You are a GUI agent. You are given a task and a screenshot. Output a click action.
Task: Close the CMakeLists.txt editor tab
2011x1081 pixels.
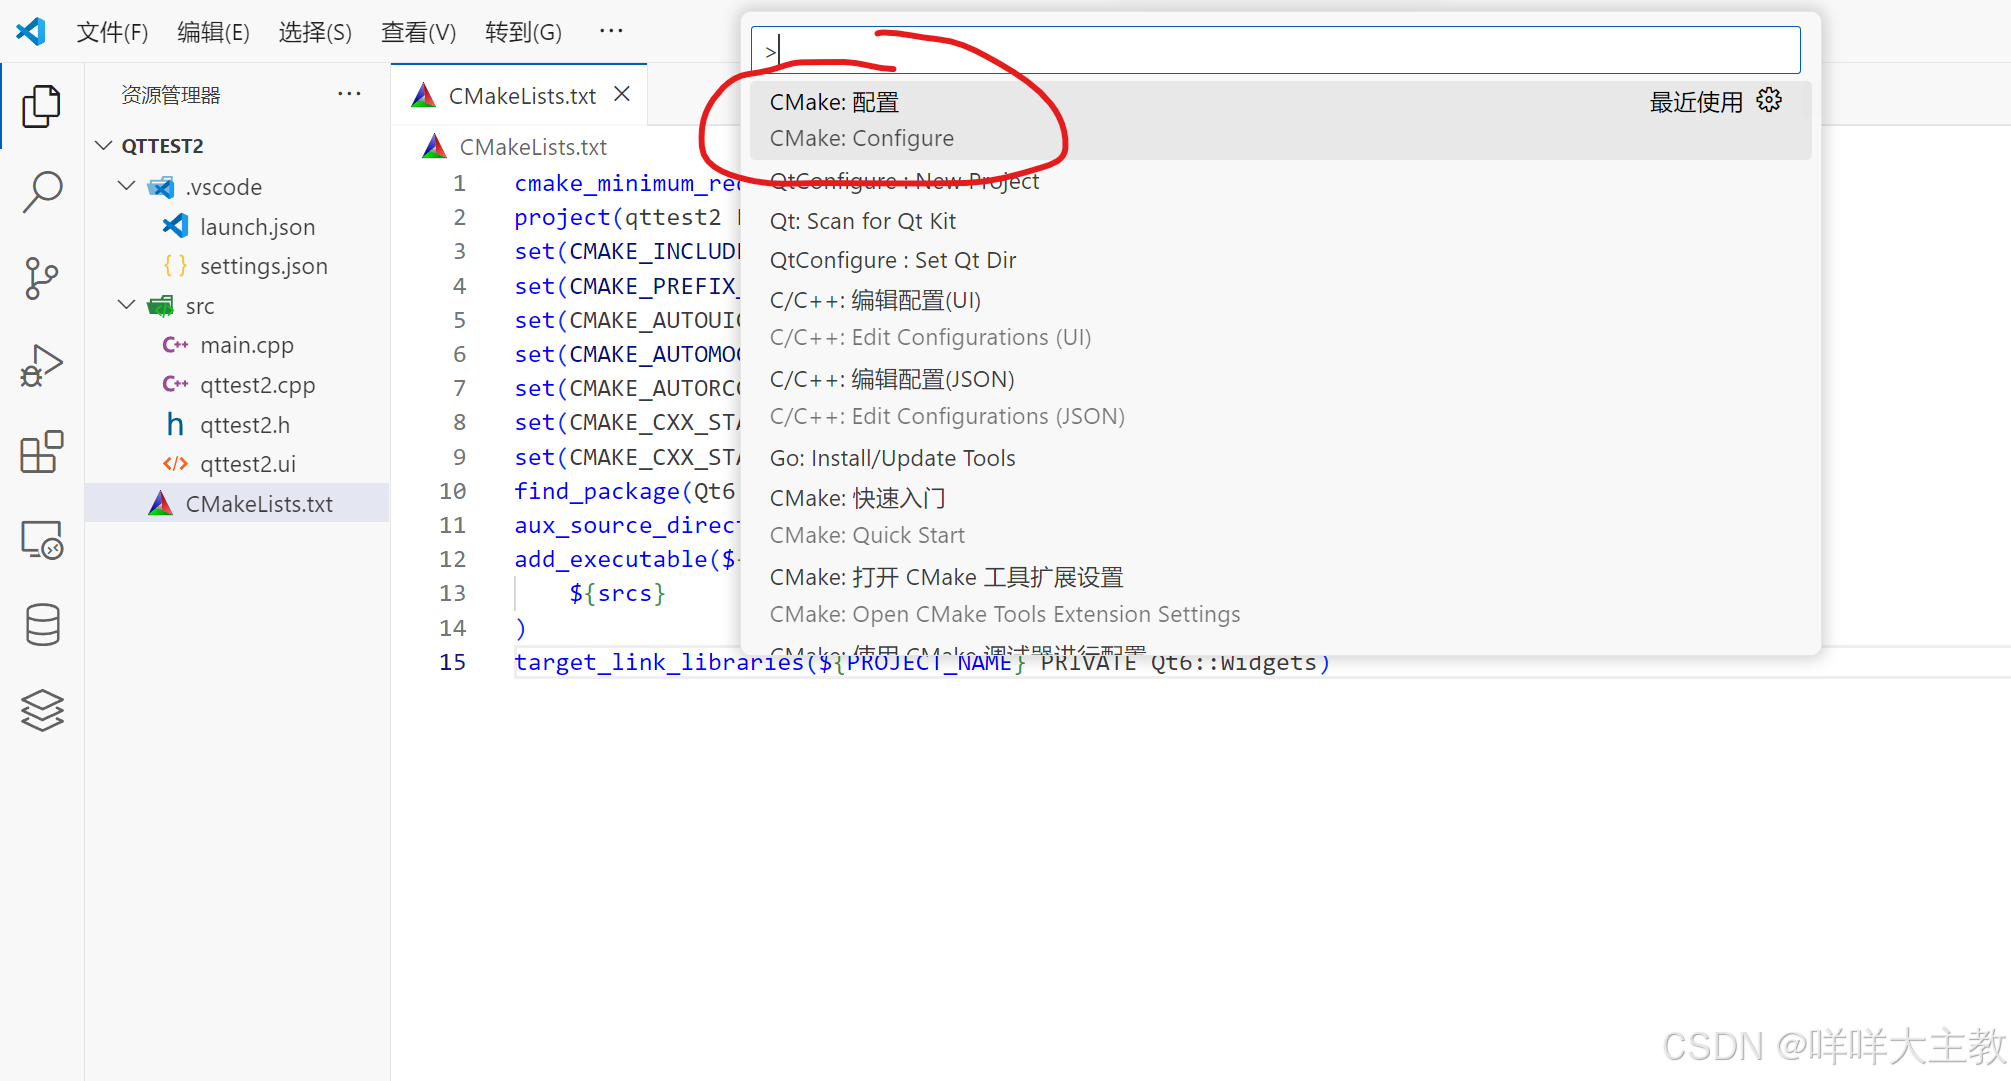point(622,94)
